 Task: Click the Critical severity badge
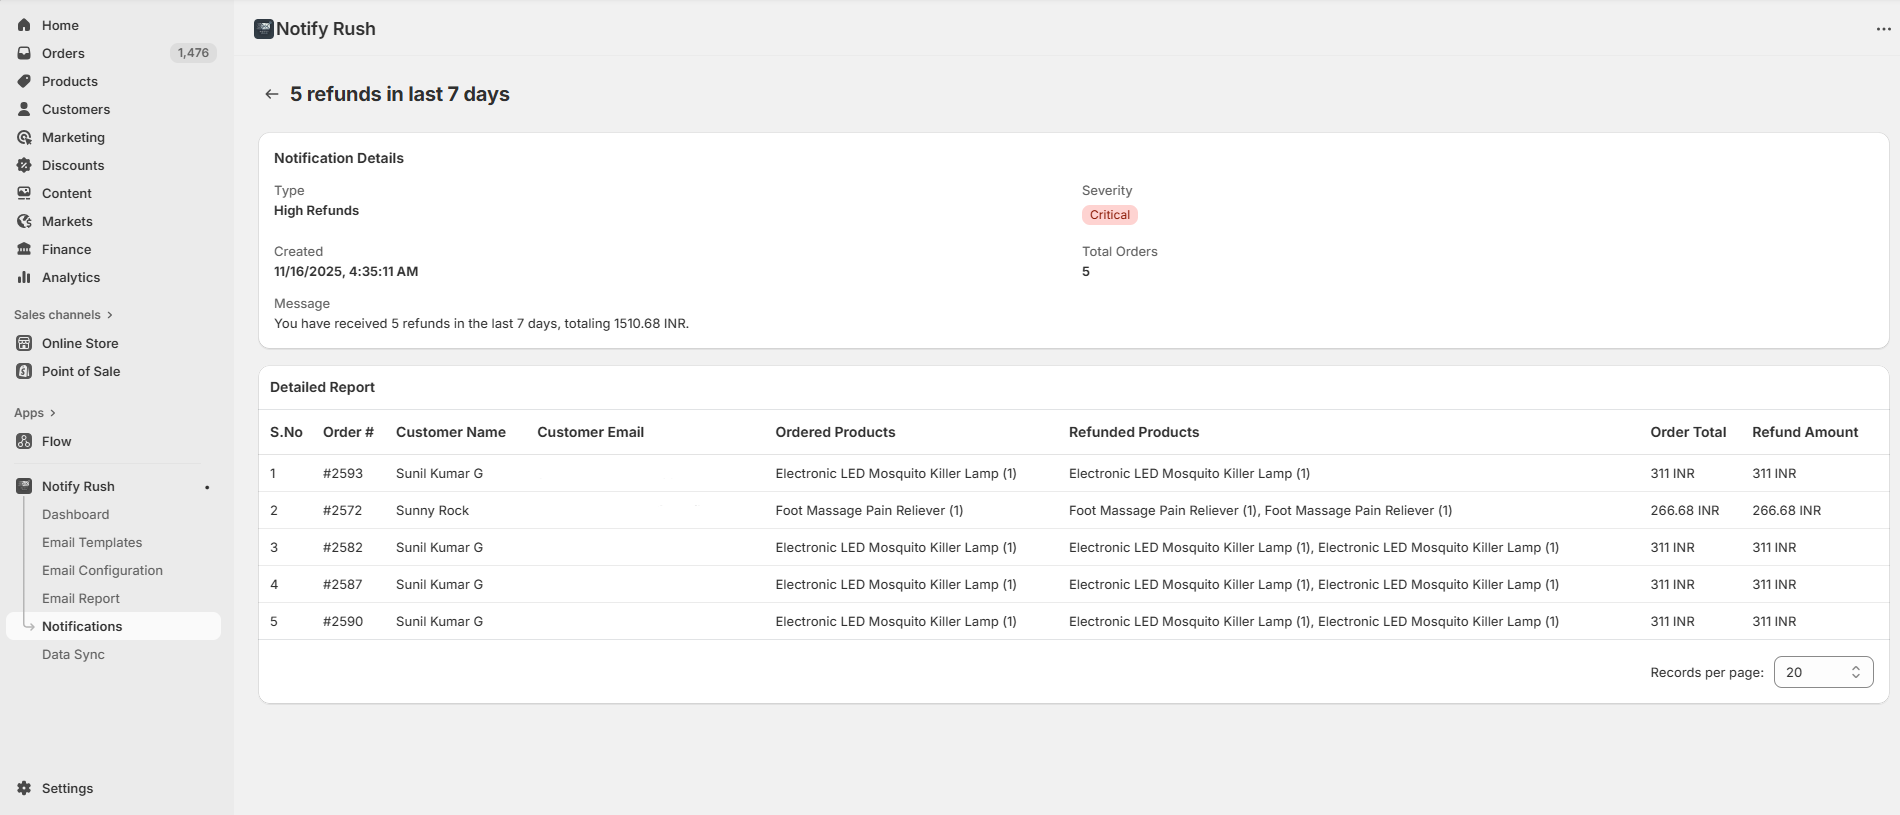[1109, 215]
